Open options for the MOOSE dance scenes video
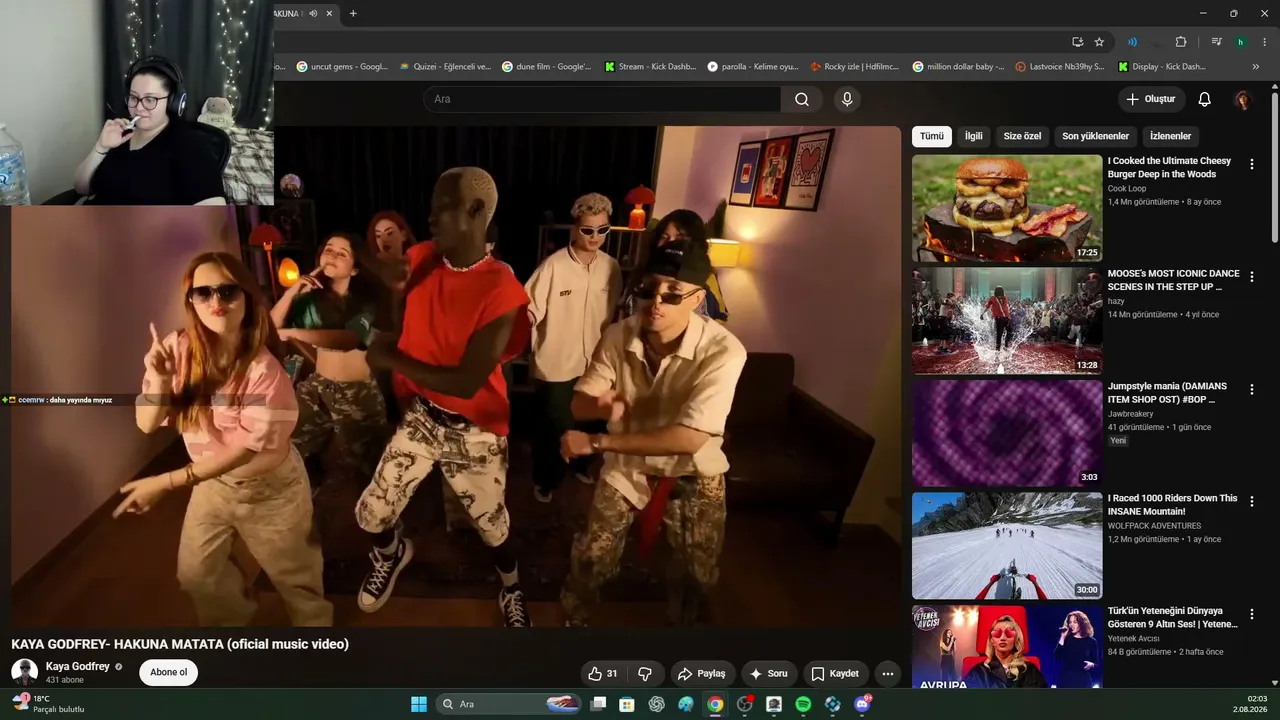Image resolution: width=1280 pixels, height=720 pixels. [1252, 277]
